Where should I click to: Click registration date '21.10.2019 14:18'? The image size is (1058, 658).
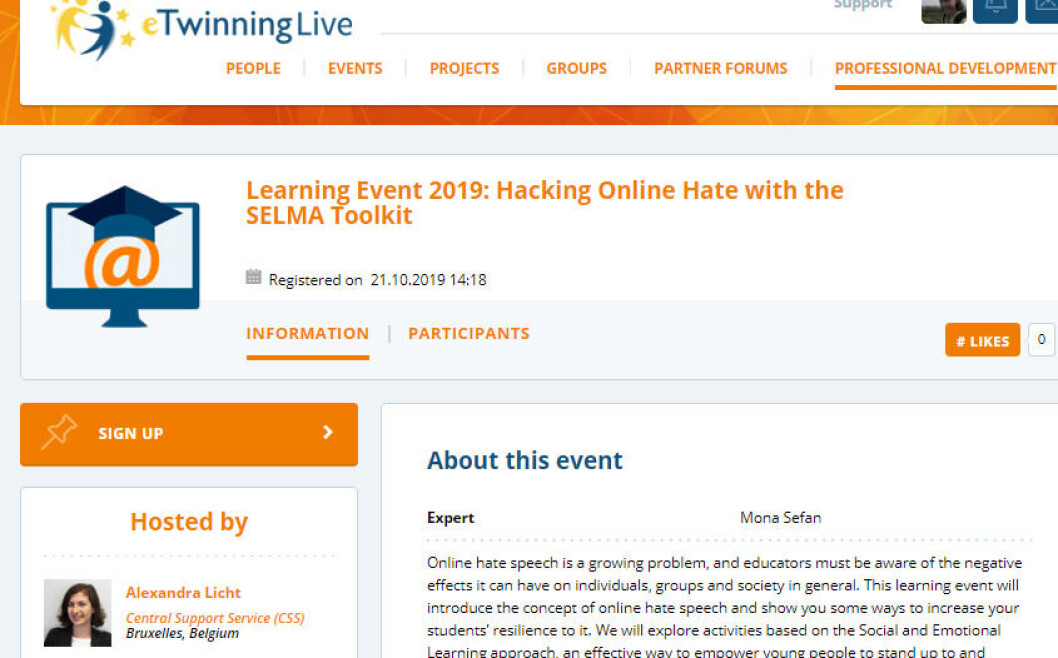pos(428,279)
